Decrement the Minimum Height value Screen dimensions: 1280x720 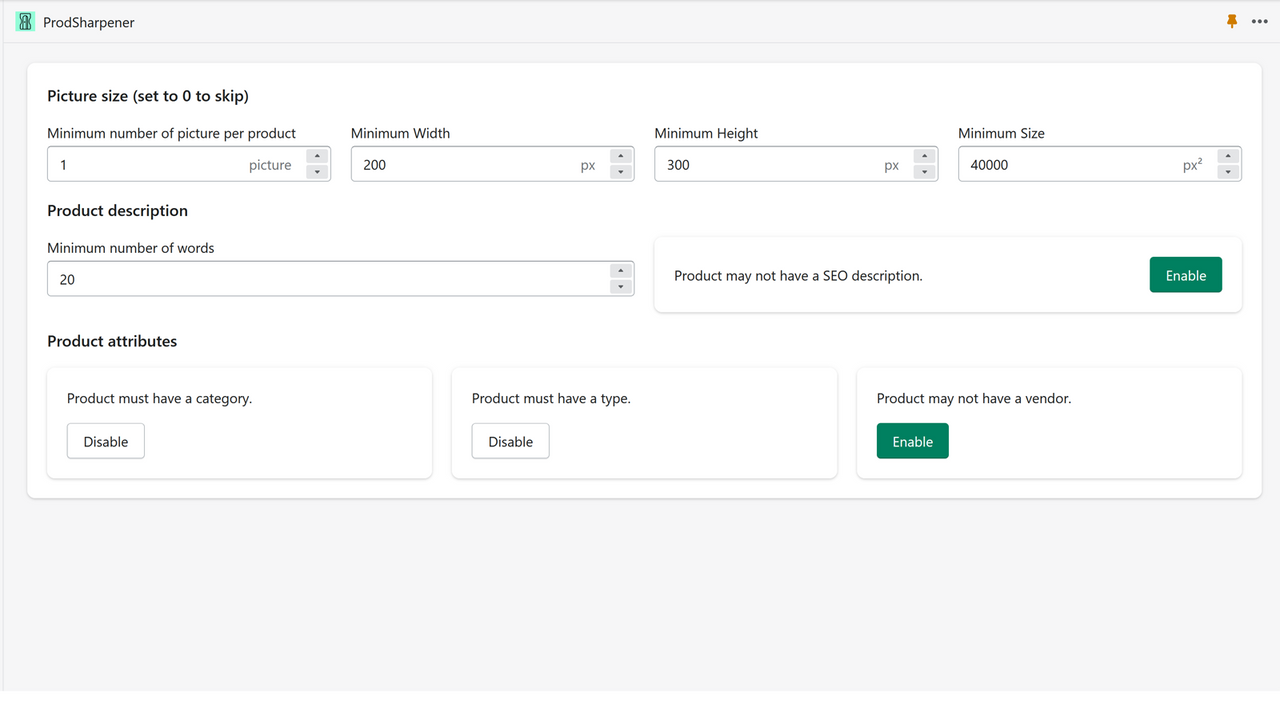[925, 172]
